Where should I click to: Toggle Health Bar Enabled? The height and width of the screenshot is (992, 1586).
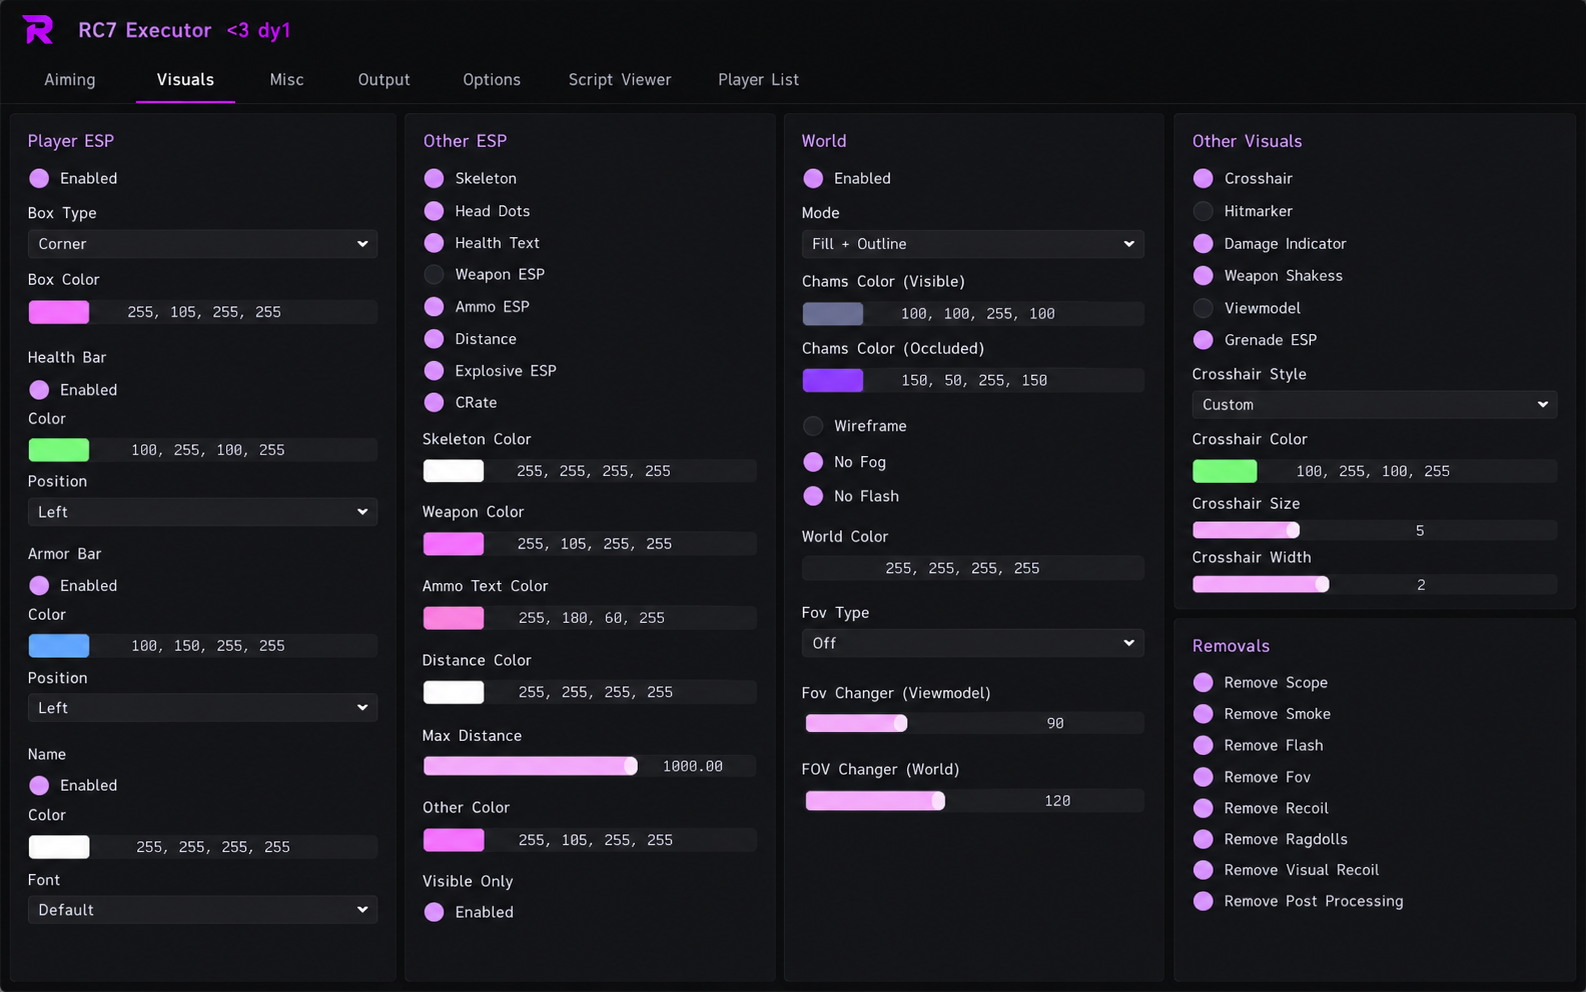[39, 390]
